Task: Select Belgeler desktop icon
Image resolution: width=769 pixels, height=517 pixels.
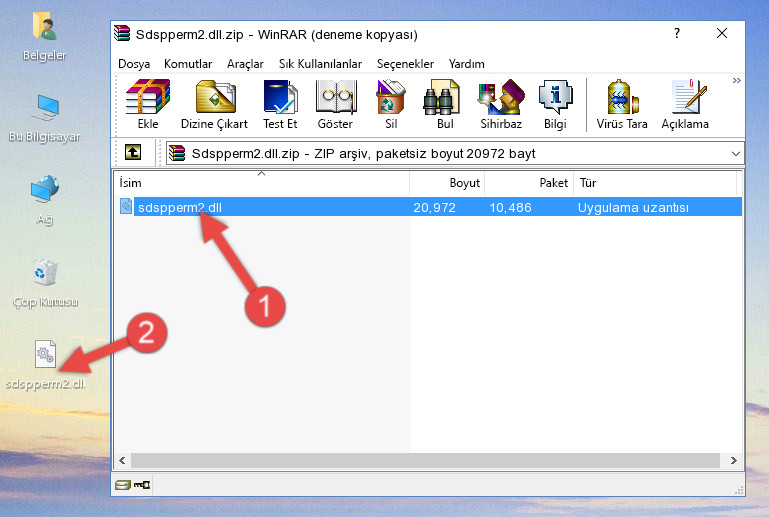Action: click(x=44, y=37)
